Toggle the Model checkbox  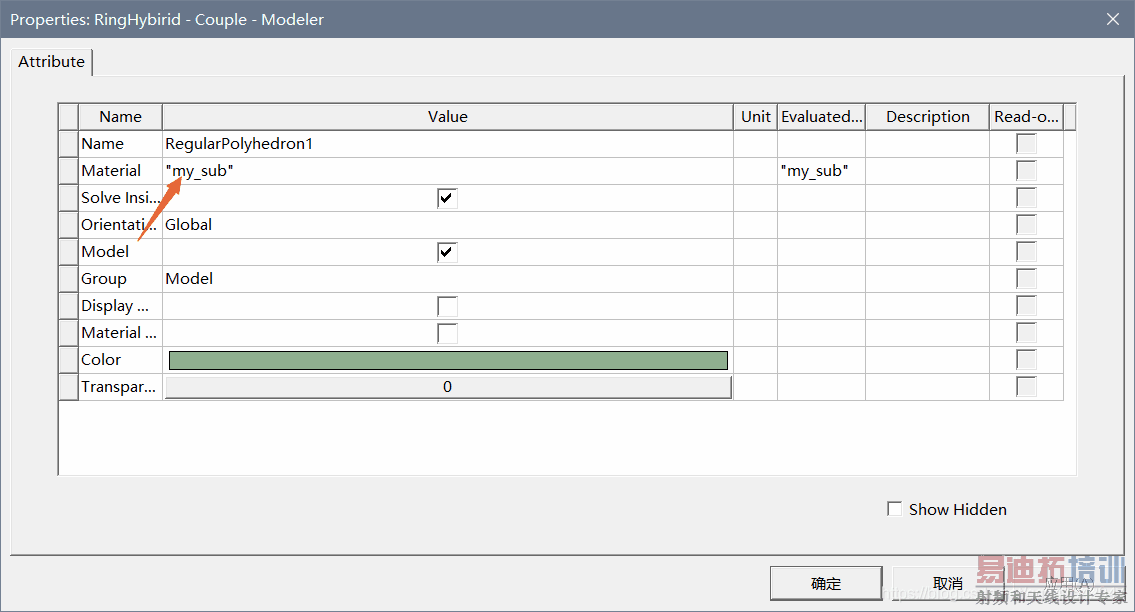pos(447,252)
